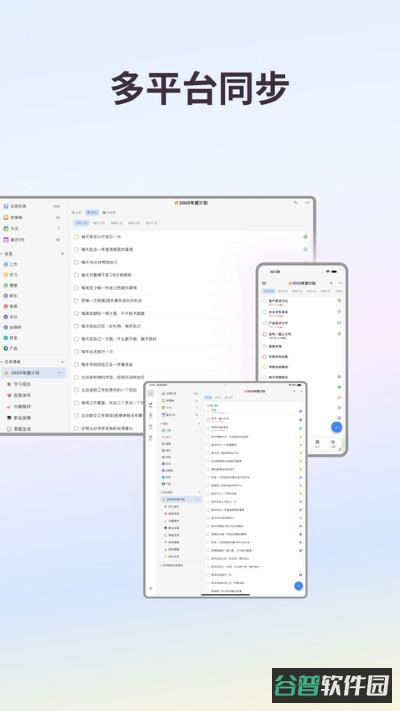Select the highlighted first filter chip on desktop
This screenshot has height=711, width=400.
(x=81, y=223)
